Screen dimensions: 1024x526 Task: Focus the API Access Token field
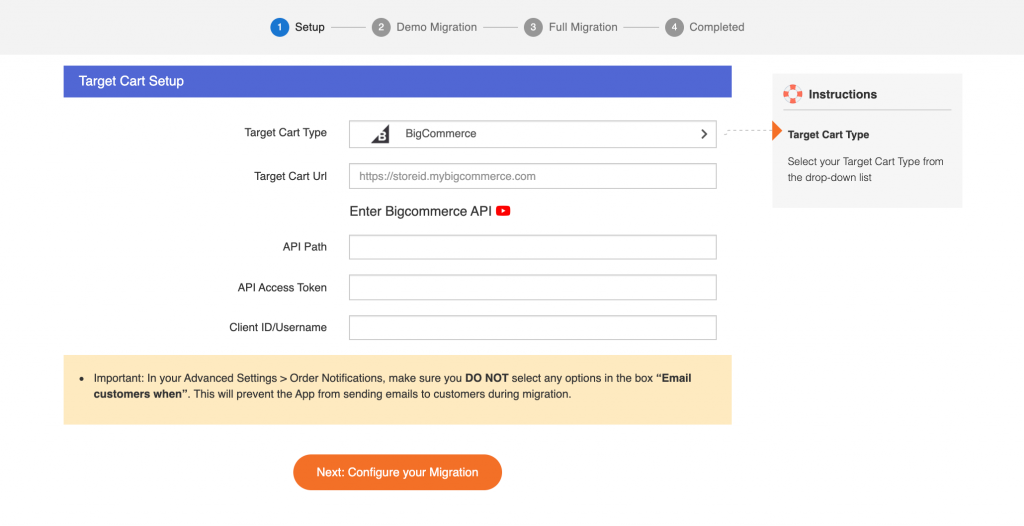click(x=532, y=288)
